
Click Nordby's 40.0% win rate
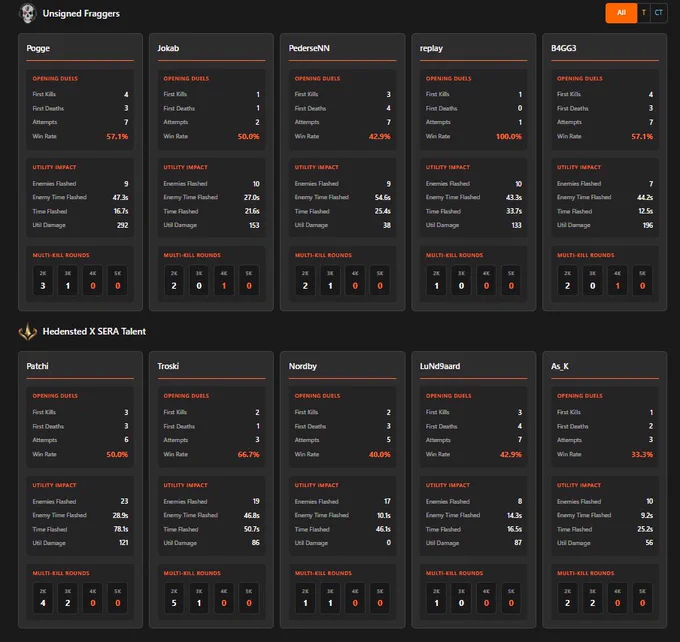[x=379, y=454]
